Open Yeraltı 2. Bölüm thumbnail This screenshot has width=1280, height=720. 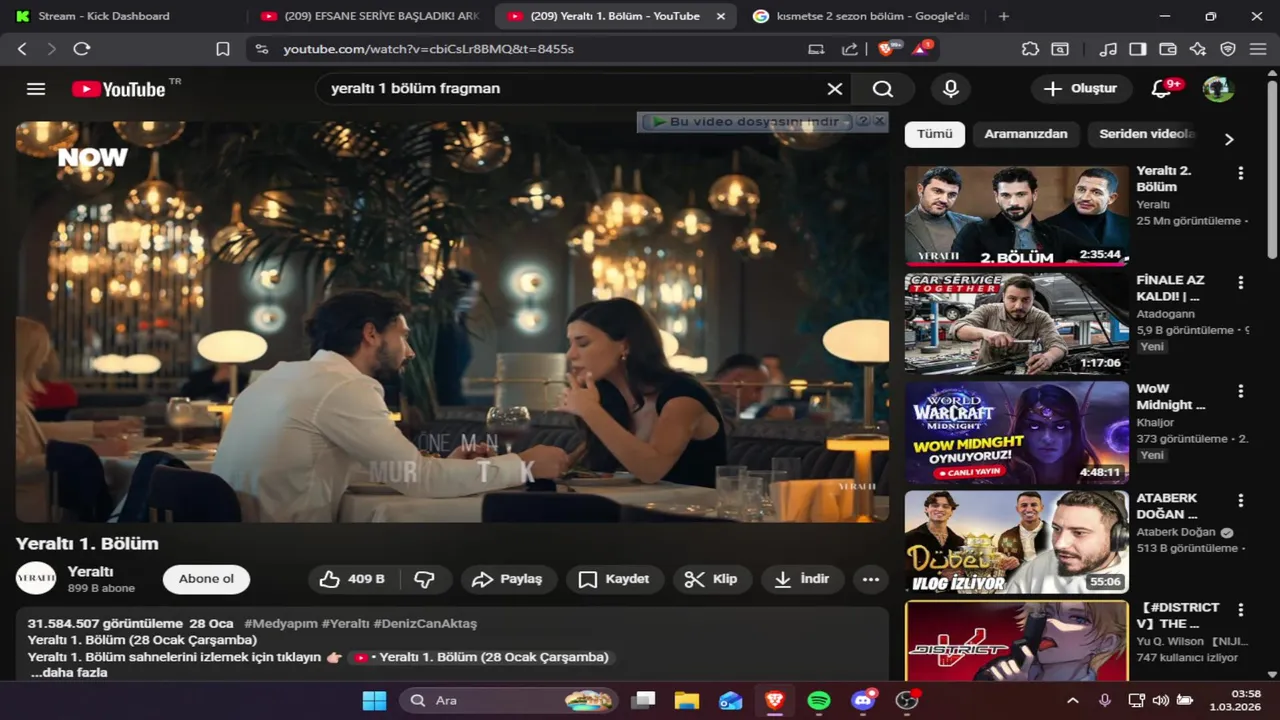pyautogui.click(x=1017, y=216)
